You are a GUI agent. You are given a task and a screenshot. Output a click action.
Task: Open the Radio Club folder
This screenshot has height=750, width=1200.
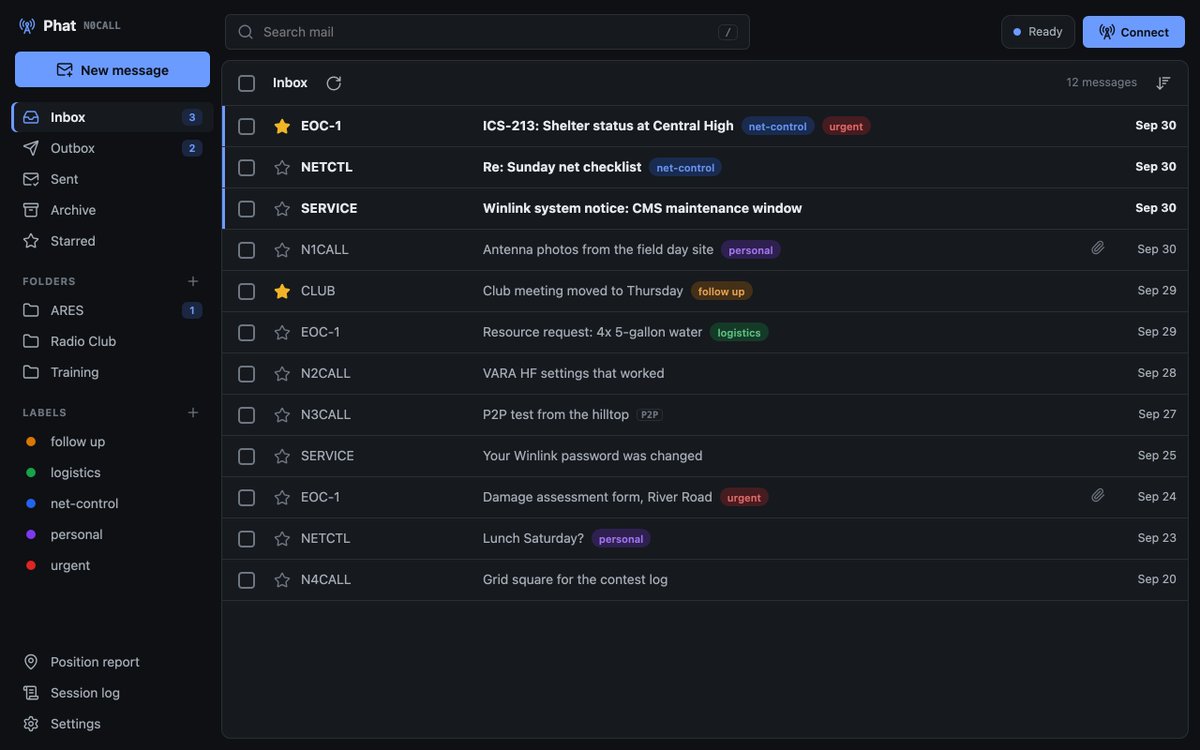click(112, 341)
